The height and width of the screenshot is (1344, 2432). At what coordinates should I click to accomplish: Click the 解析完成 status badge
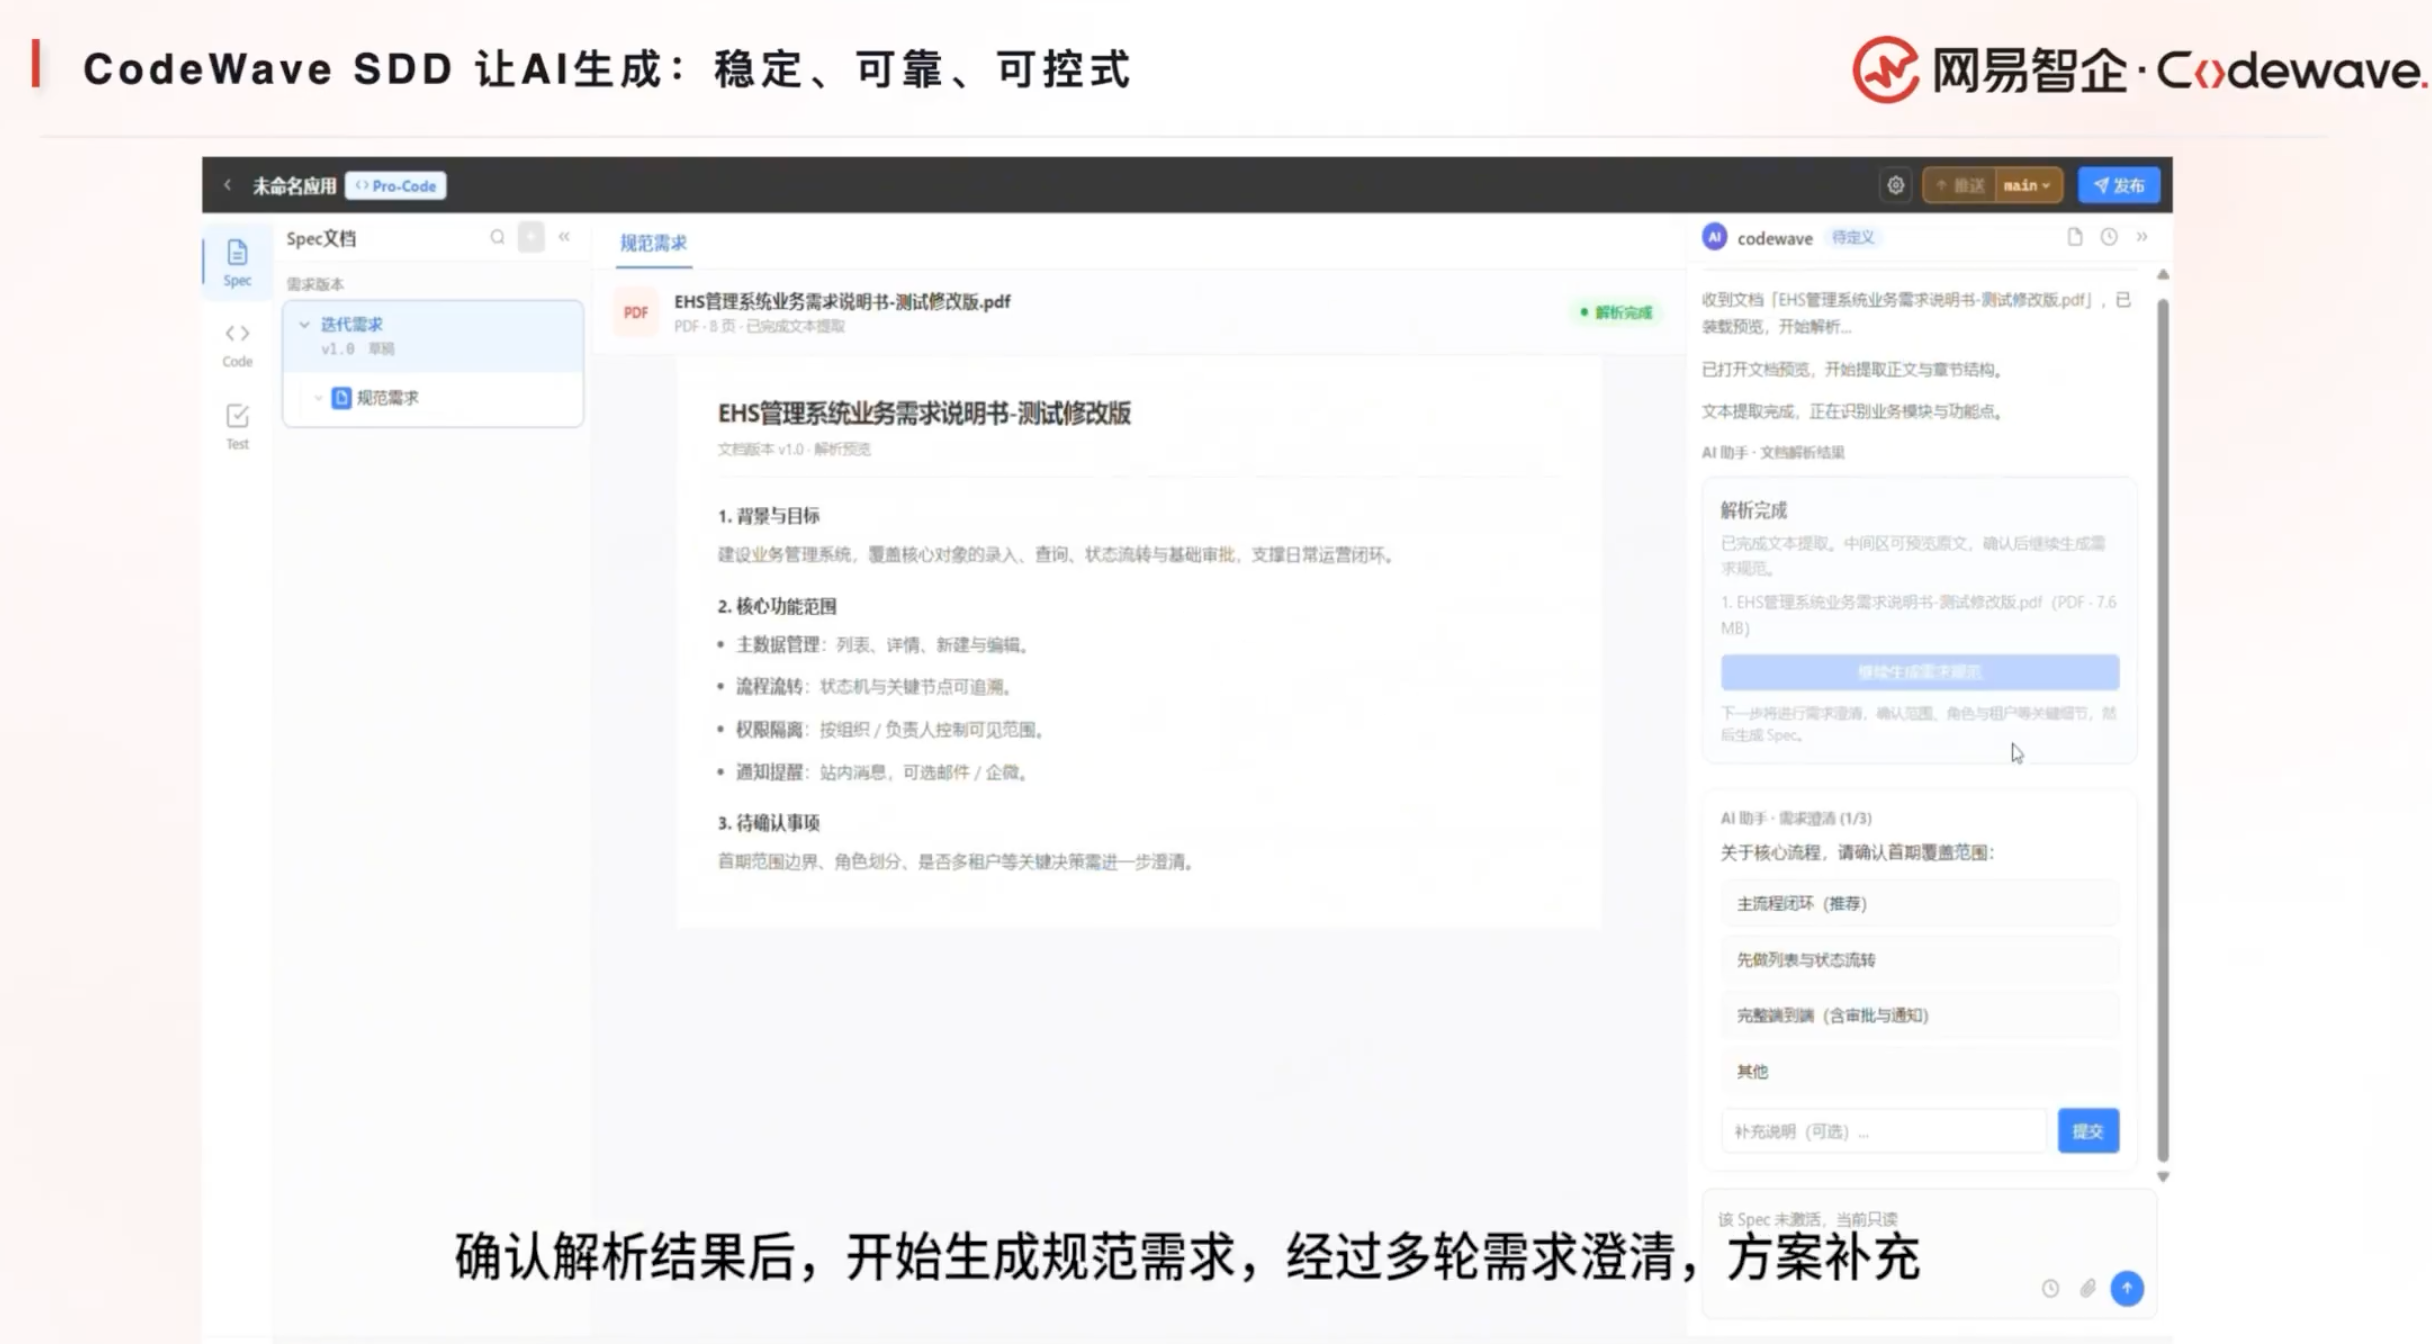click(x=1616, y=312)
